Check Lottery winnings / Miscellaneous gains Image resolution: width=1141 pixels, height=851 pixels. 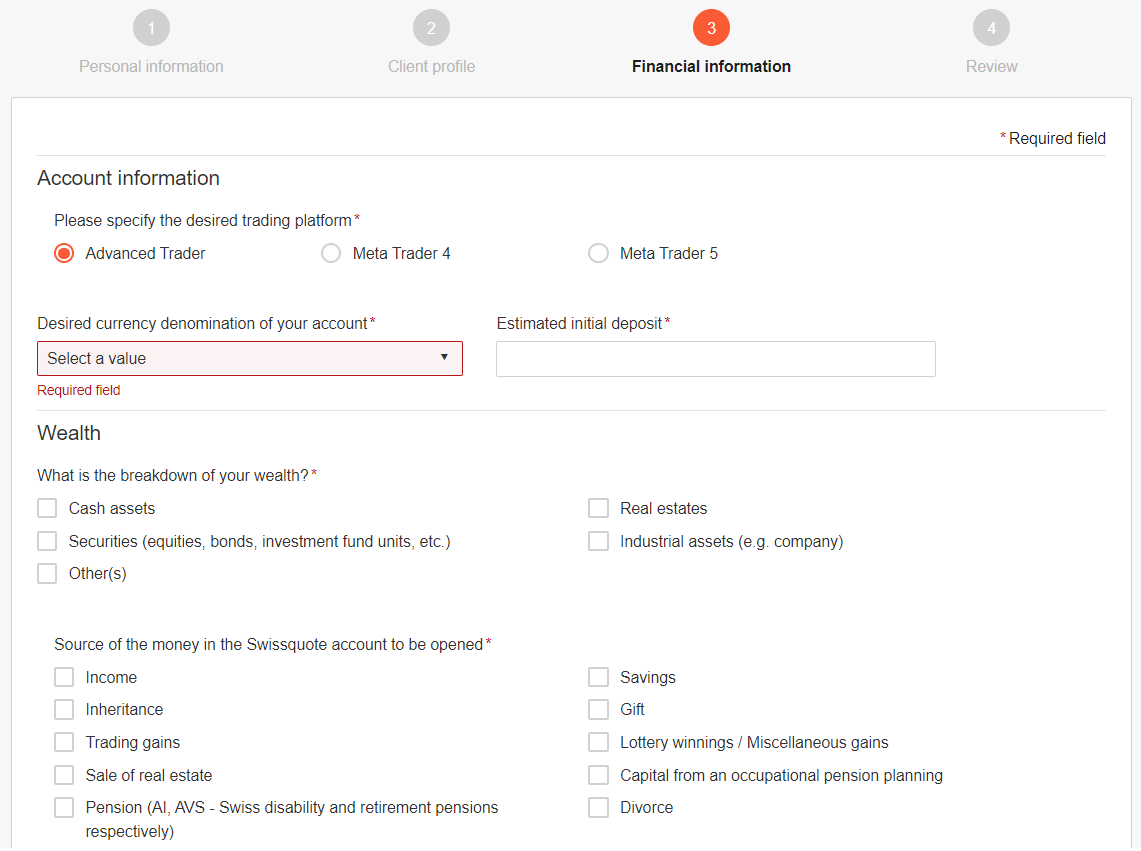(598, 743)
